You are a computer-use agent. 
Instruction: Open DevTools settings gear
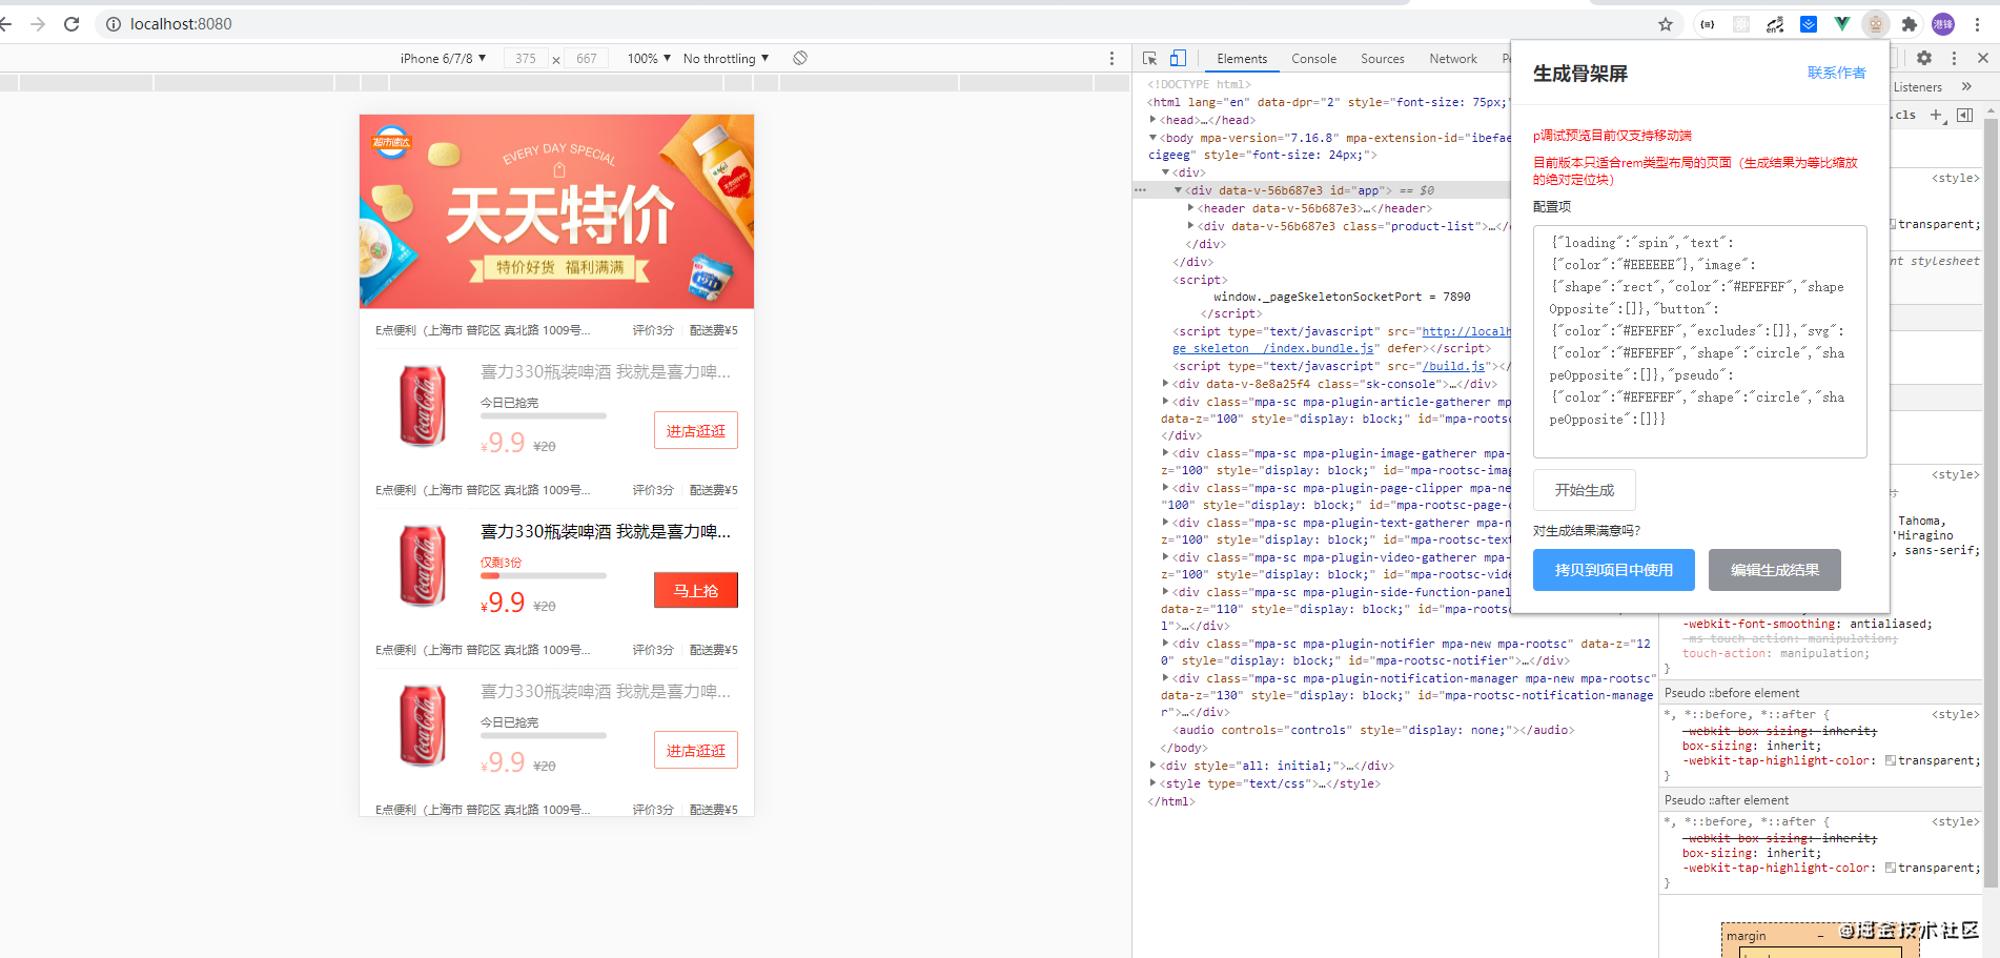1924,58
